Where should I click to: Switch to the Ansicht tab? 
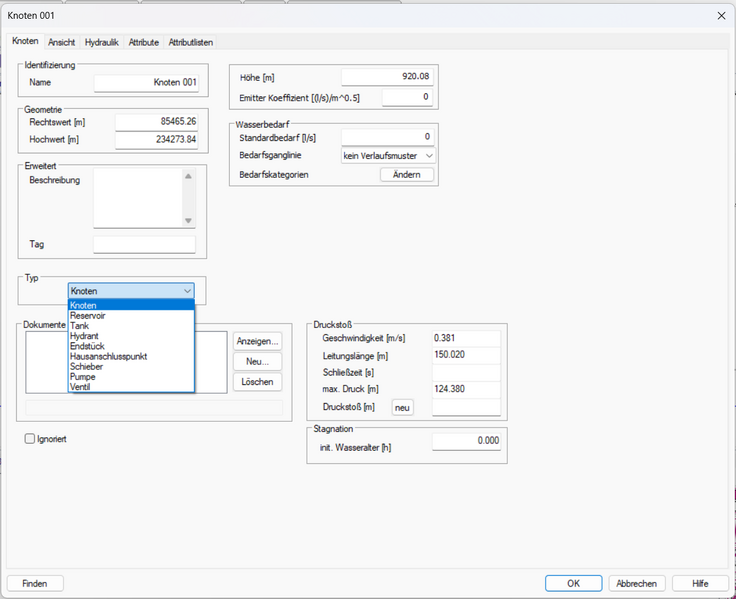[61, 42]
